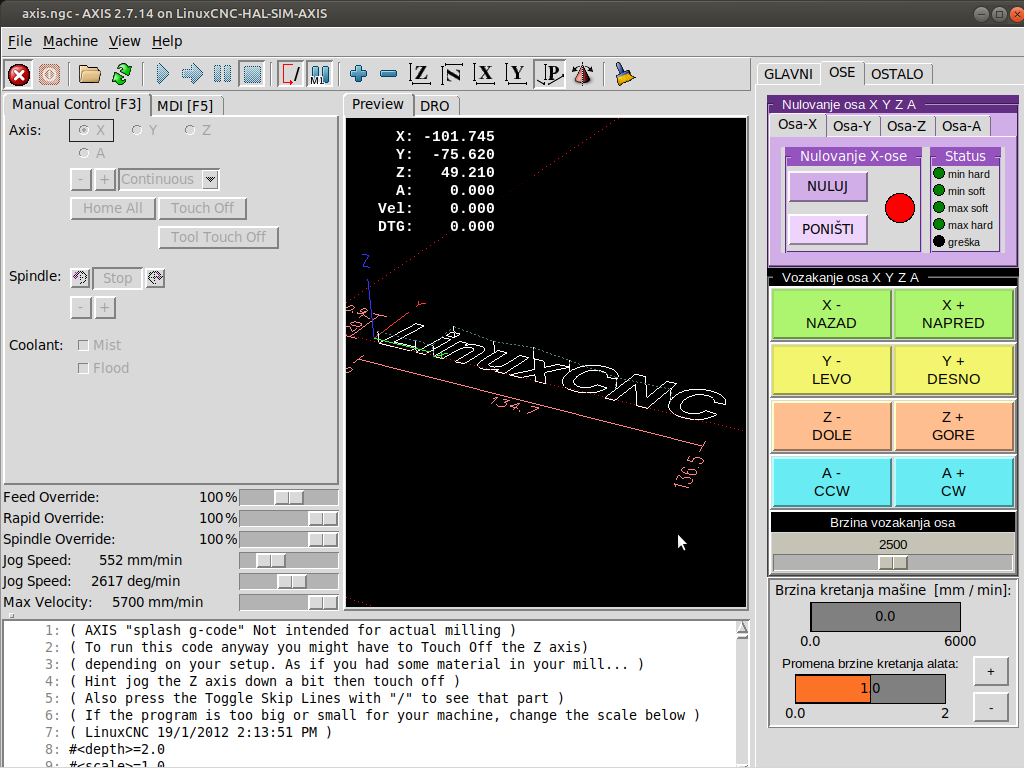Increase tool speed with plus button
This screenshot has width=1024, height=768.
pos(991,671)
